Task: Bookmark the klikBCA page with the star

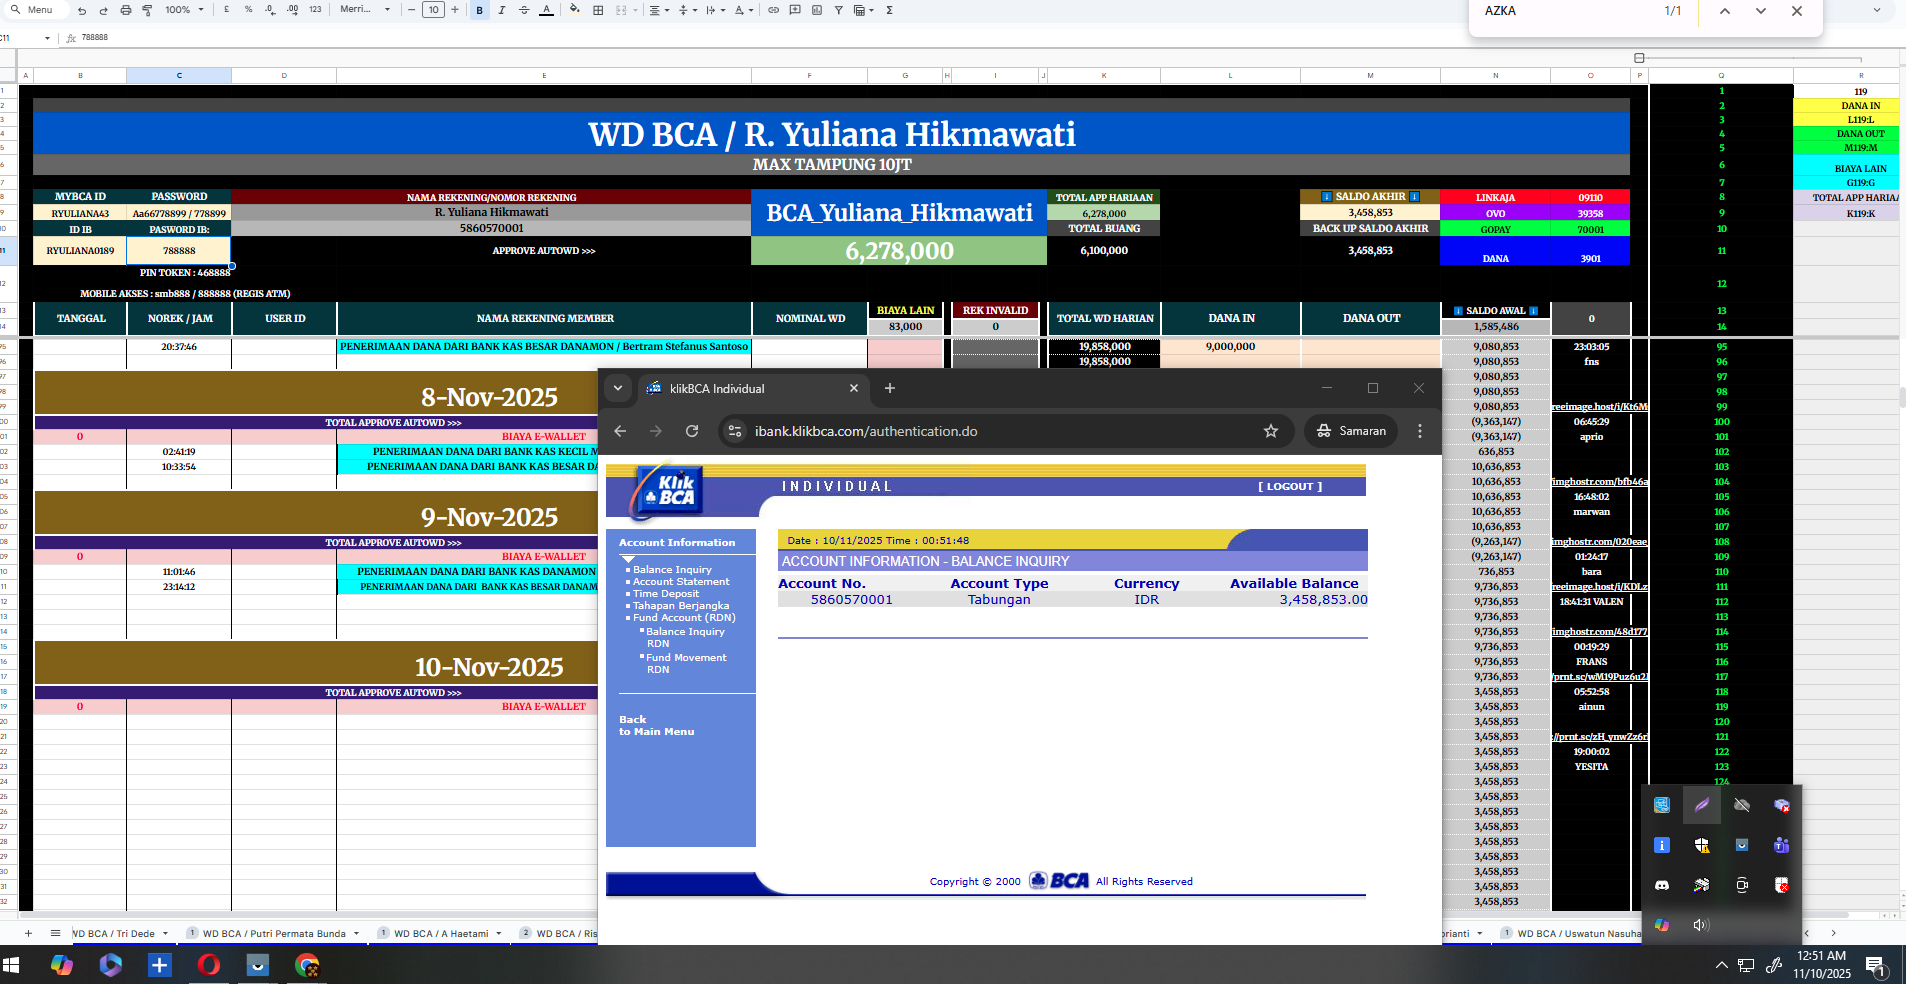Action: pyautogui.click(x=1271, y=431)
